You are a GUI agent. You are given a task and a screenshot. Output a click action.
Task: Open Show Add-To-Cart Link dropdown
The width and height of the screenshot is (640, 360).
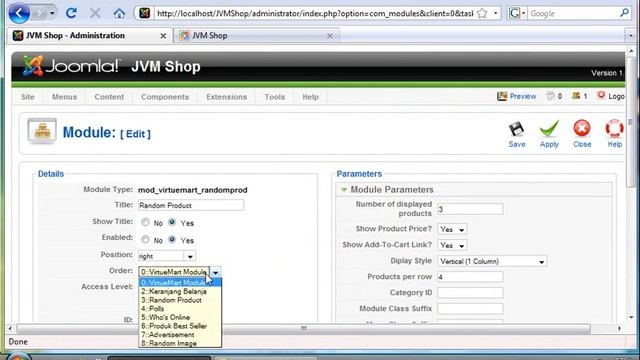coord(452,245)
